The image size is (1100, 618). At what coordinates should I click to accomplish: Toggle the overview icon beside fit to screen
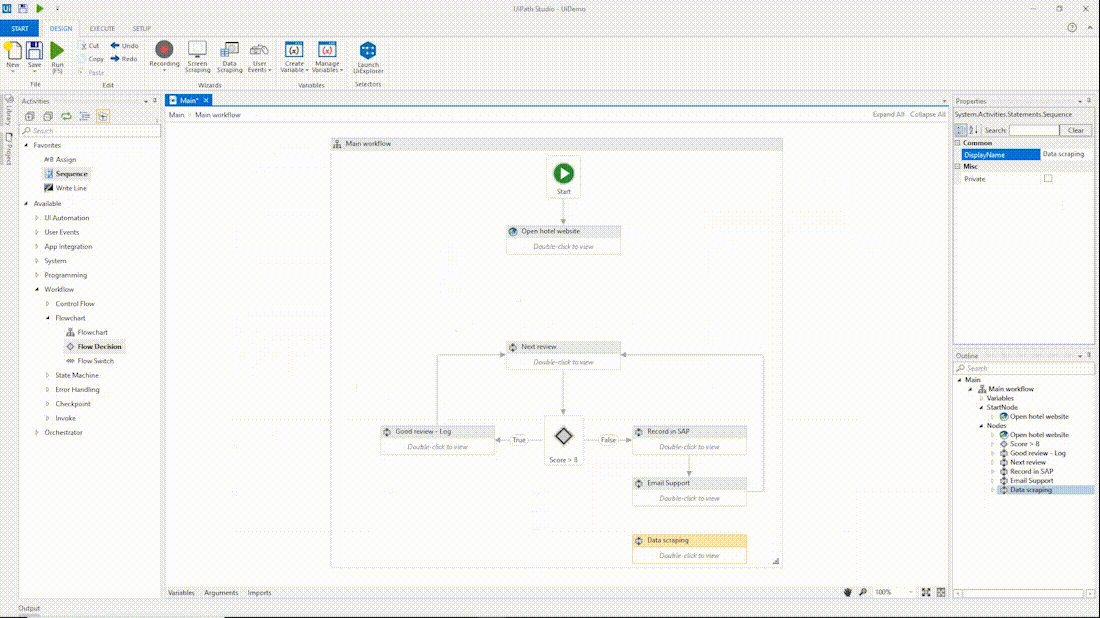pos(941,592)
